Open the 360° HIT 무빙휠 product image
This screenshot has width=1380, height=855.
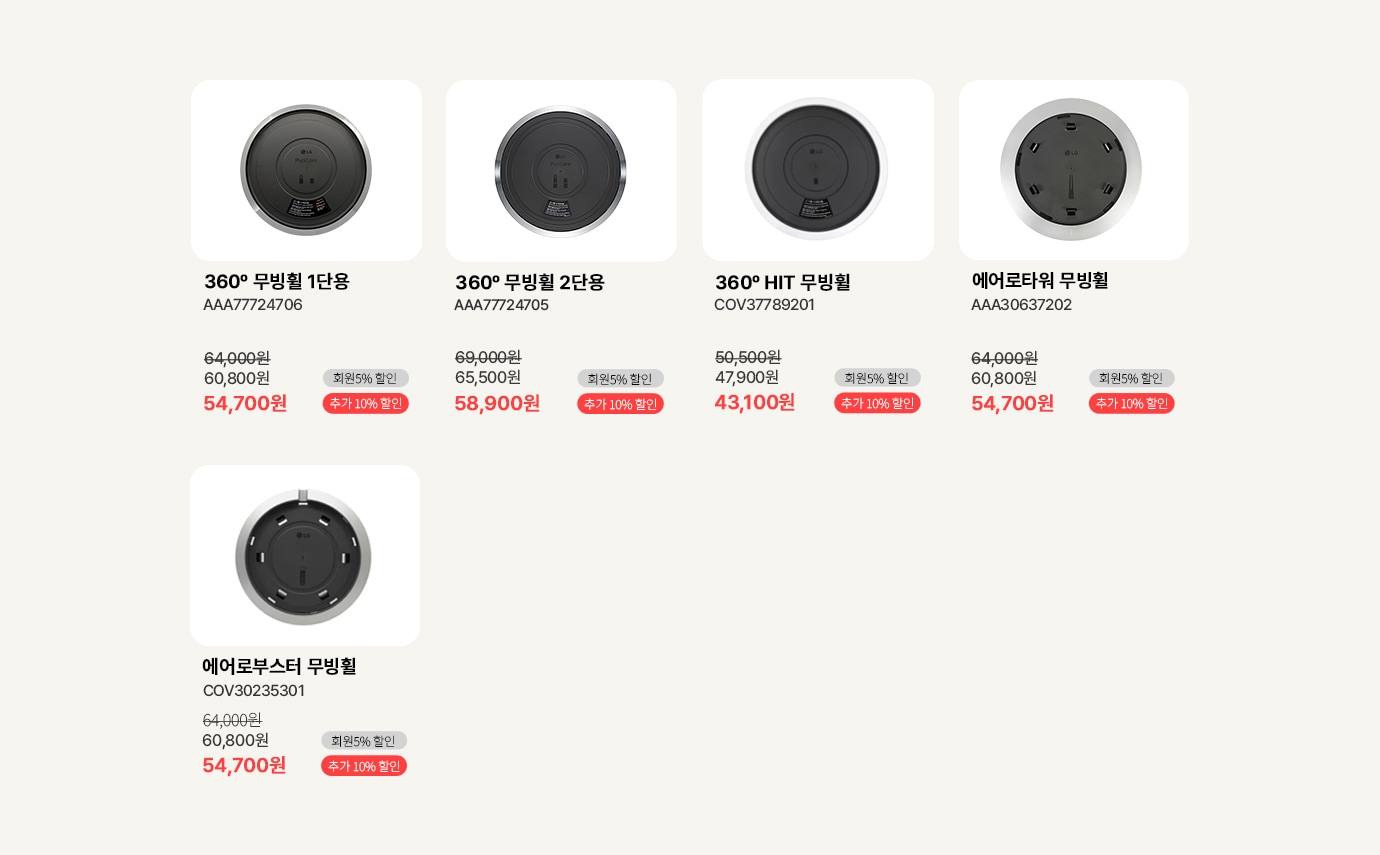[817, 169]
